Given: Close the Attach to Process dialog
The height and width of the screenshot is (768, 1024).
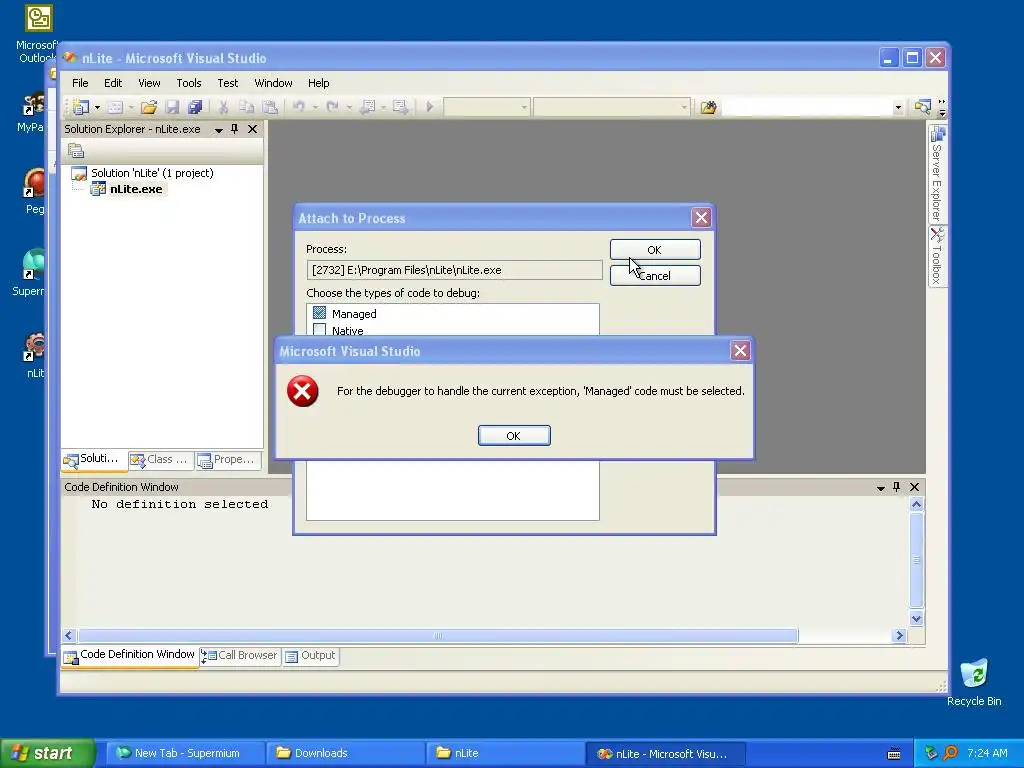Looking at the screenshot, I should coord(701,218).
